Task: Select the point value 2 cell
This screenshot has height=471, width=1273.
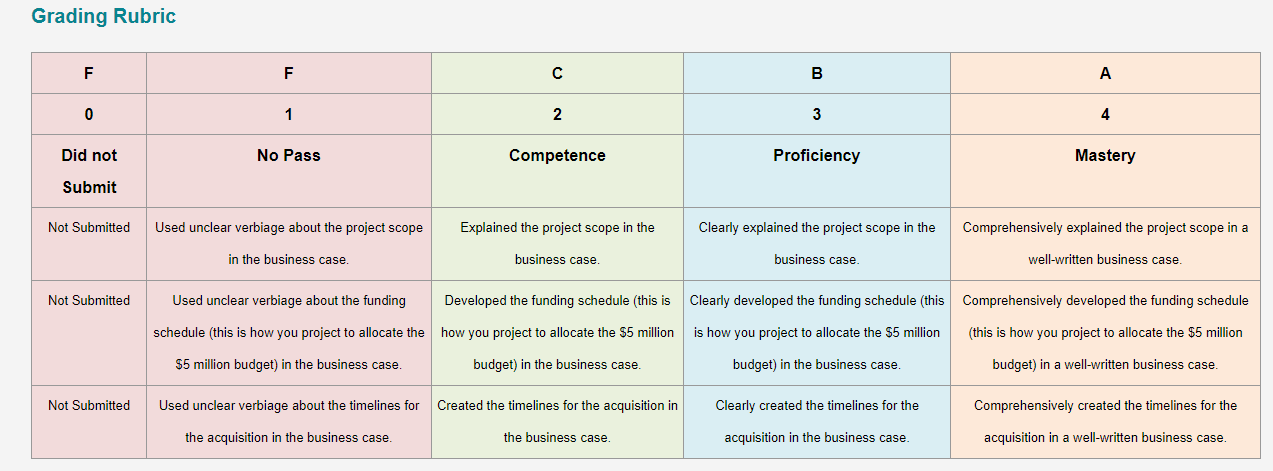Action: point(557,115)
